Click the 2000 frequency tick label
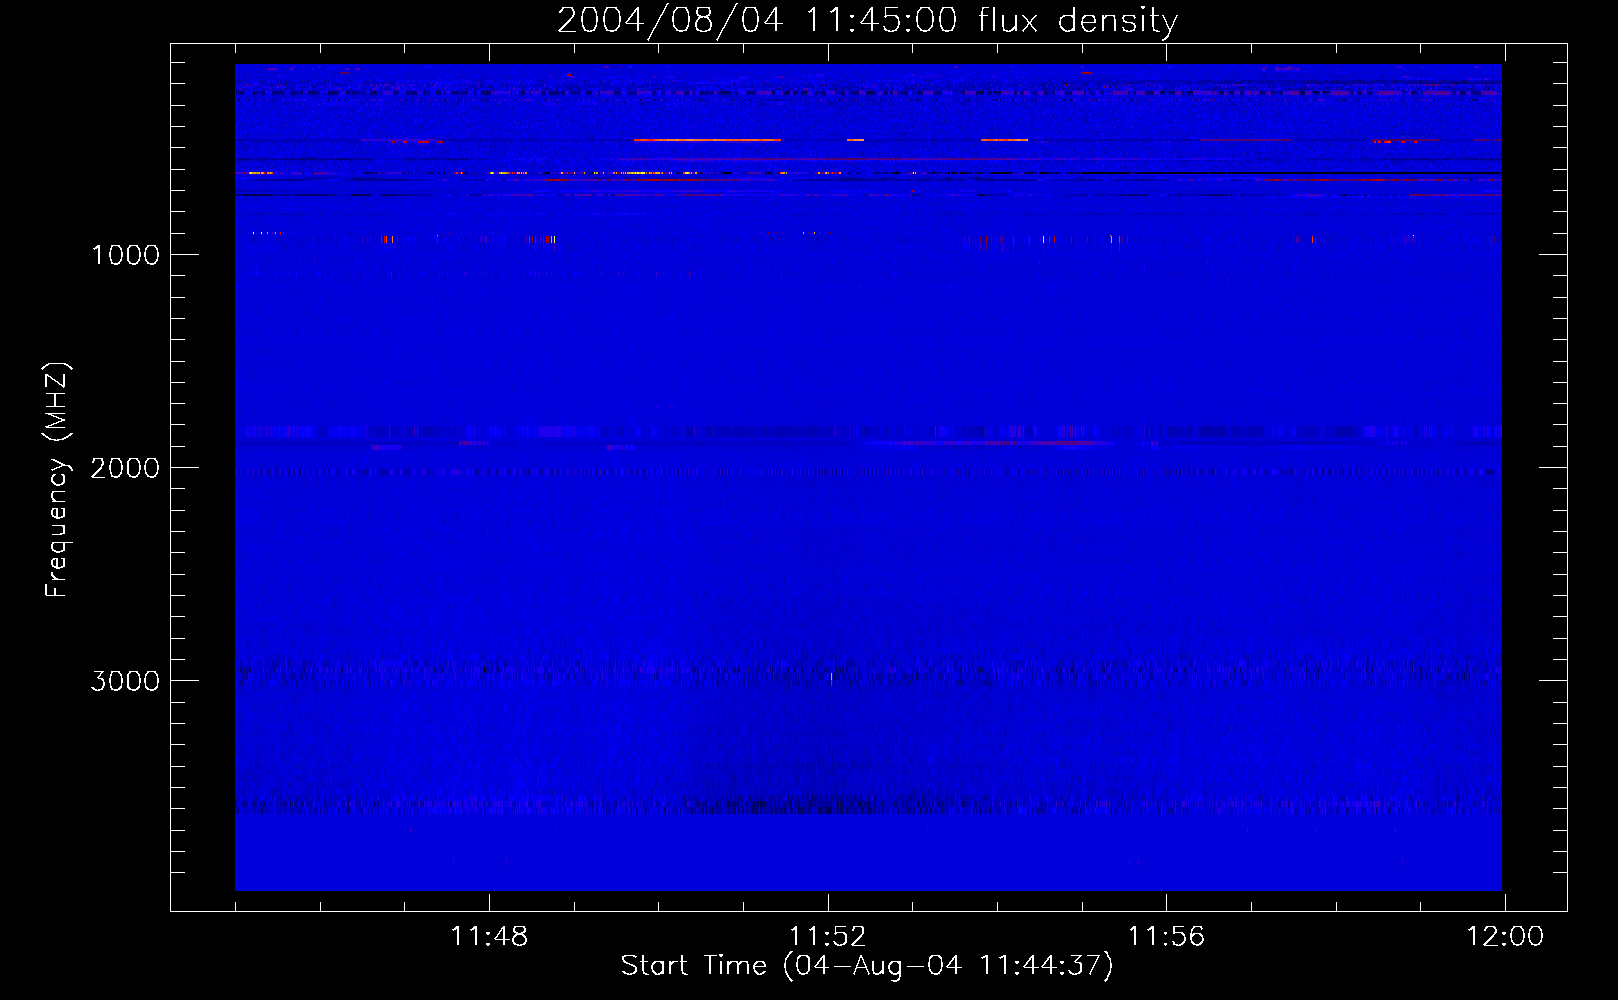The width and height of the screenshot is (1618, 1000). [x=125, y=468]
